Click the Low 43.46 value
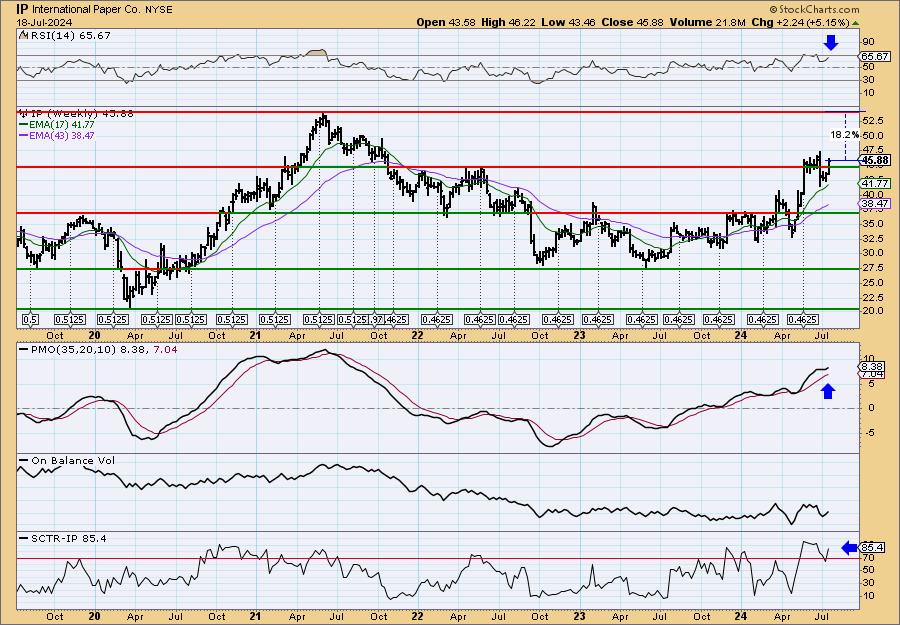900x625 pixels. coord(568,22)
